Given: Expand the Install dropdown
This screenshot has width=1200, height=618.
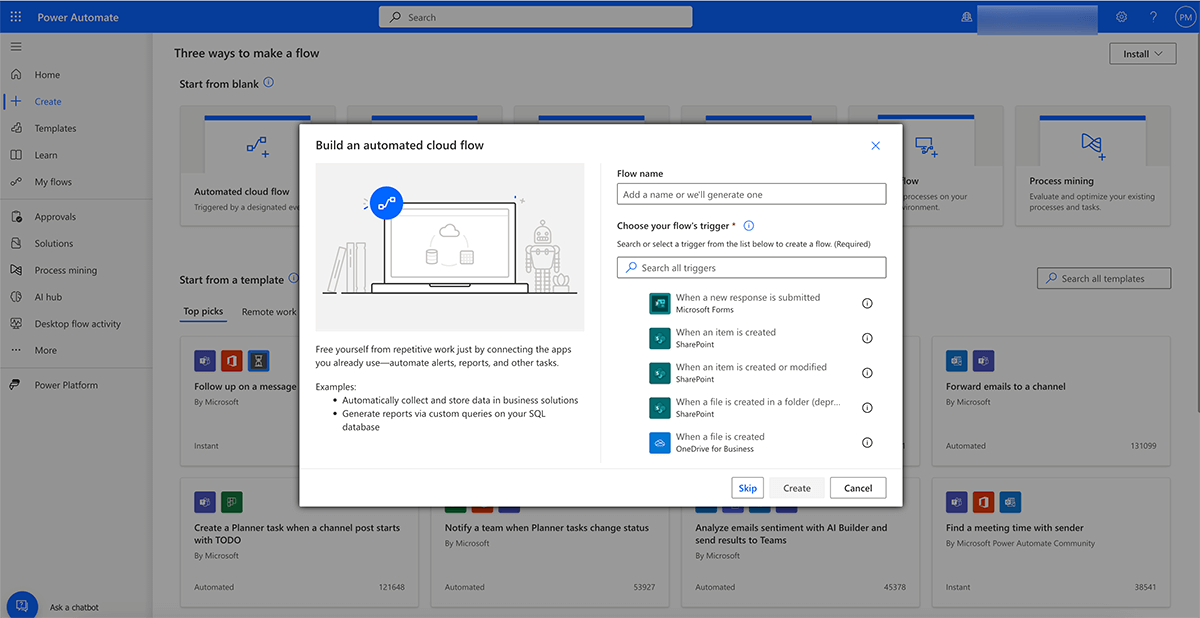Looking at the screenshot, I should pos(1143,54).
